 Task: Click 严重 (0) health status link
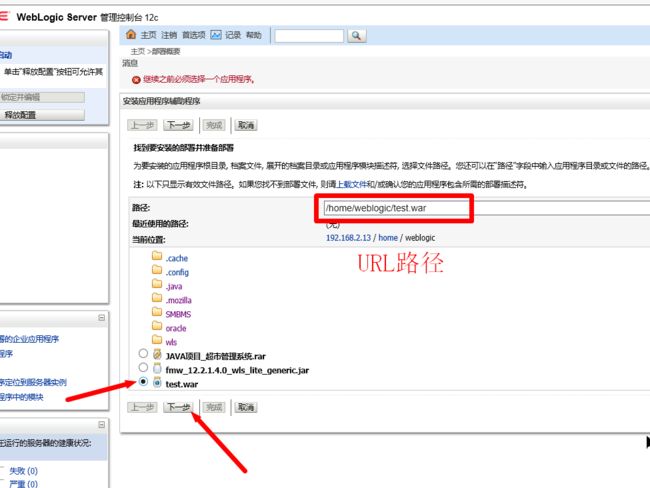24,483
